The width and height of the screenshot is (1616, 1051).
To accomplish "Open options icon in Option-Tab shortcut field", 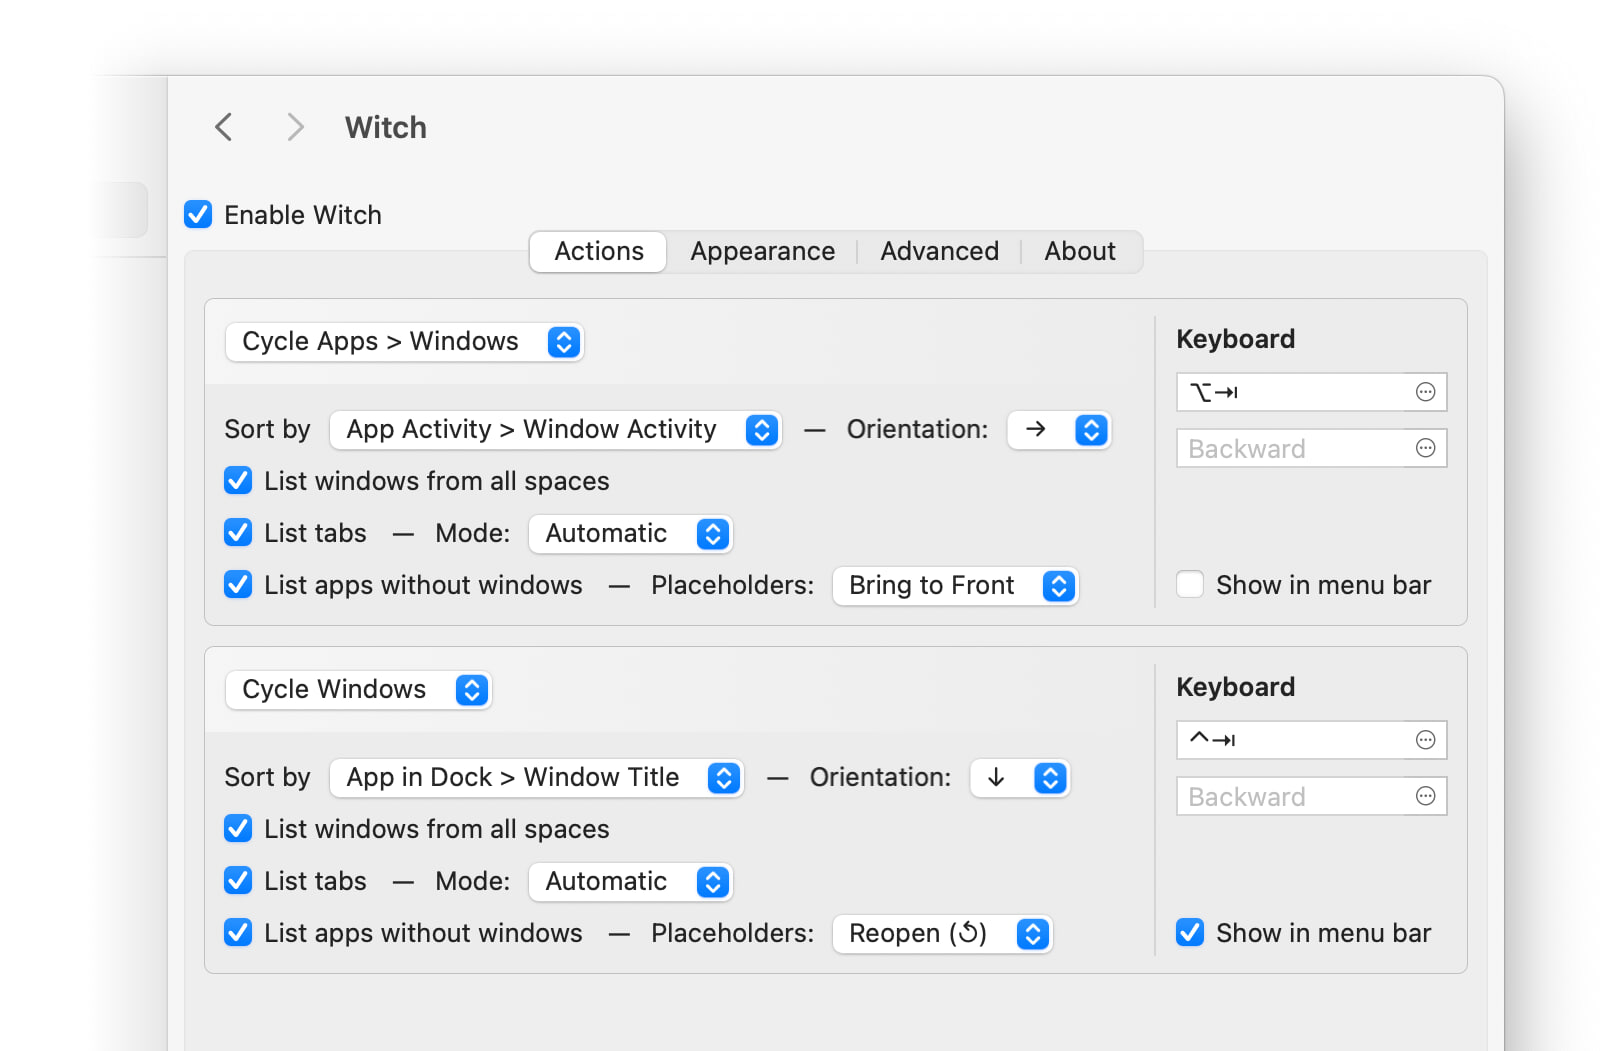I will pyautogui.click(x=1425, y=392).
